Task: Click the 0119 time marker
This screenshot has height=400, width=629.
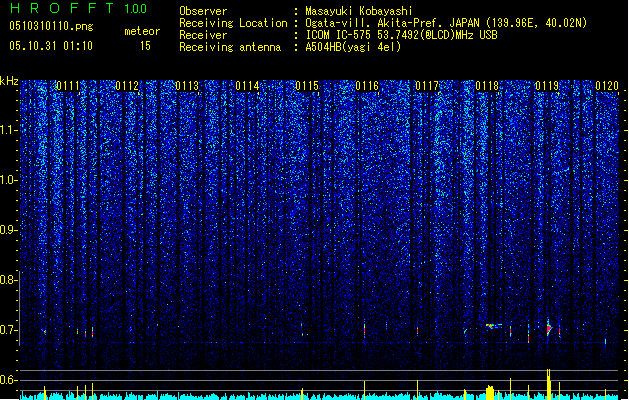Action: [547, 86]
